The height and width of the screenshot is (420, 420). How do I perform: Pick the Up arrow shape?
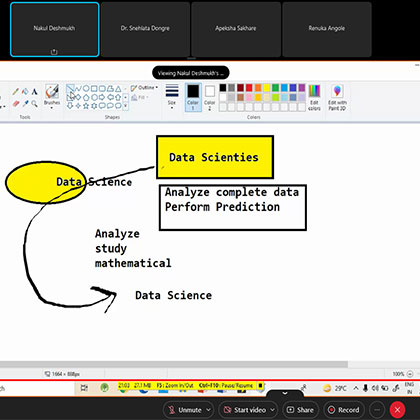coord(118,97)
